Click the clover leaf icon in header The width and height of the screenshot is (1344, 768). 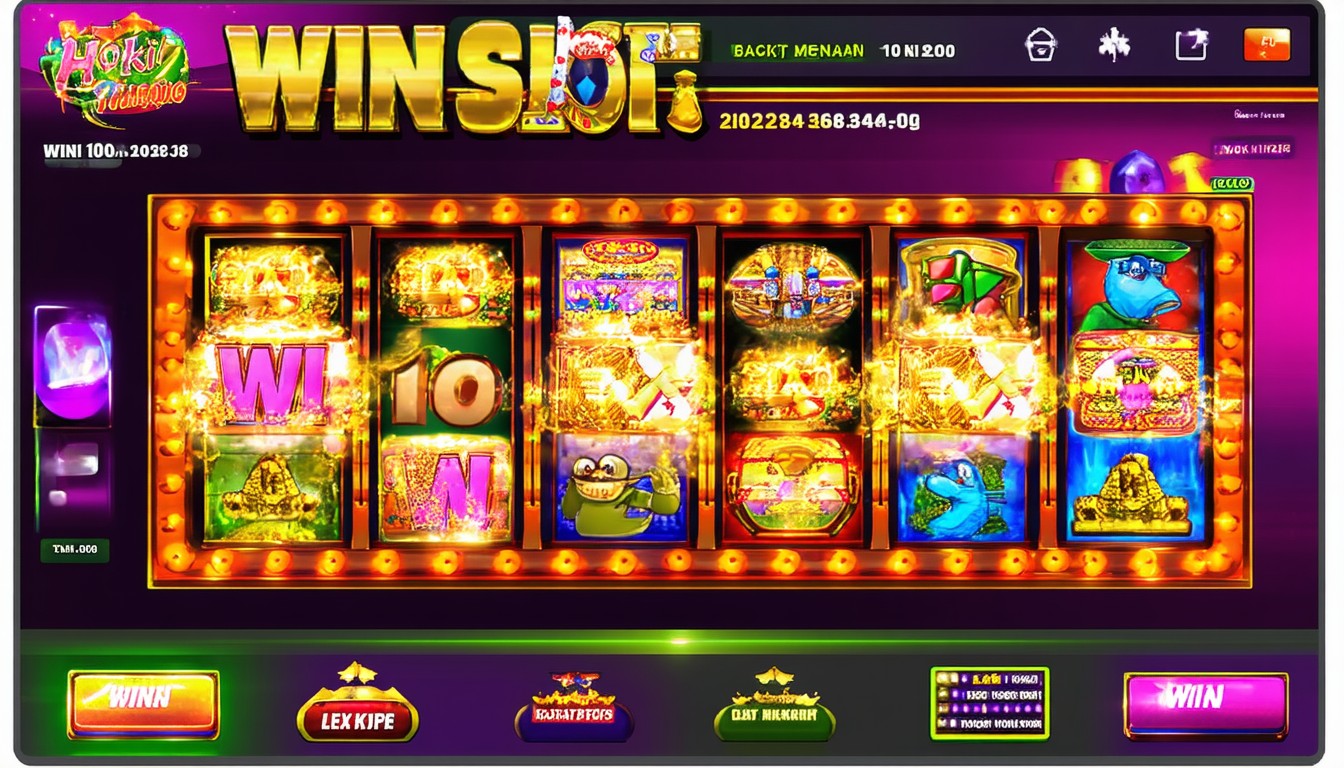1114,45
